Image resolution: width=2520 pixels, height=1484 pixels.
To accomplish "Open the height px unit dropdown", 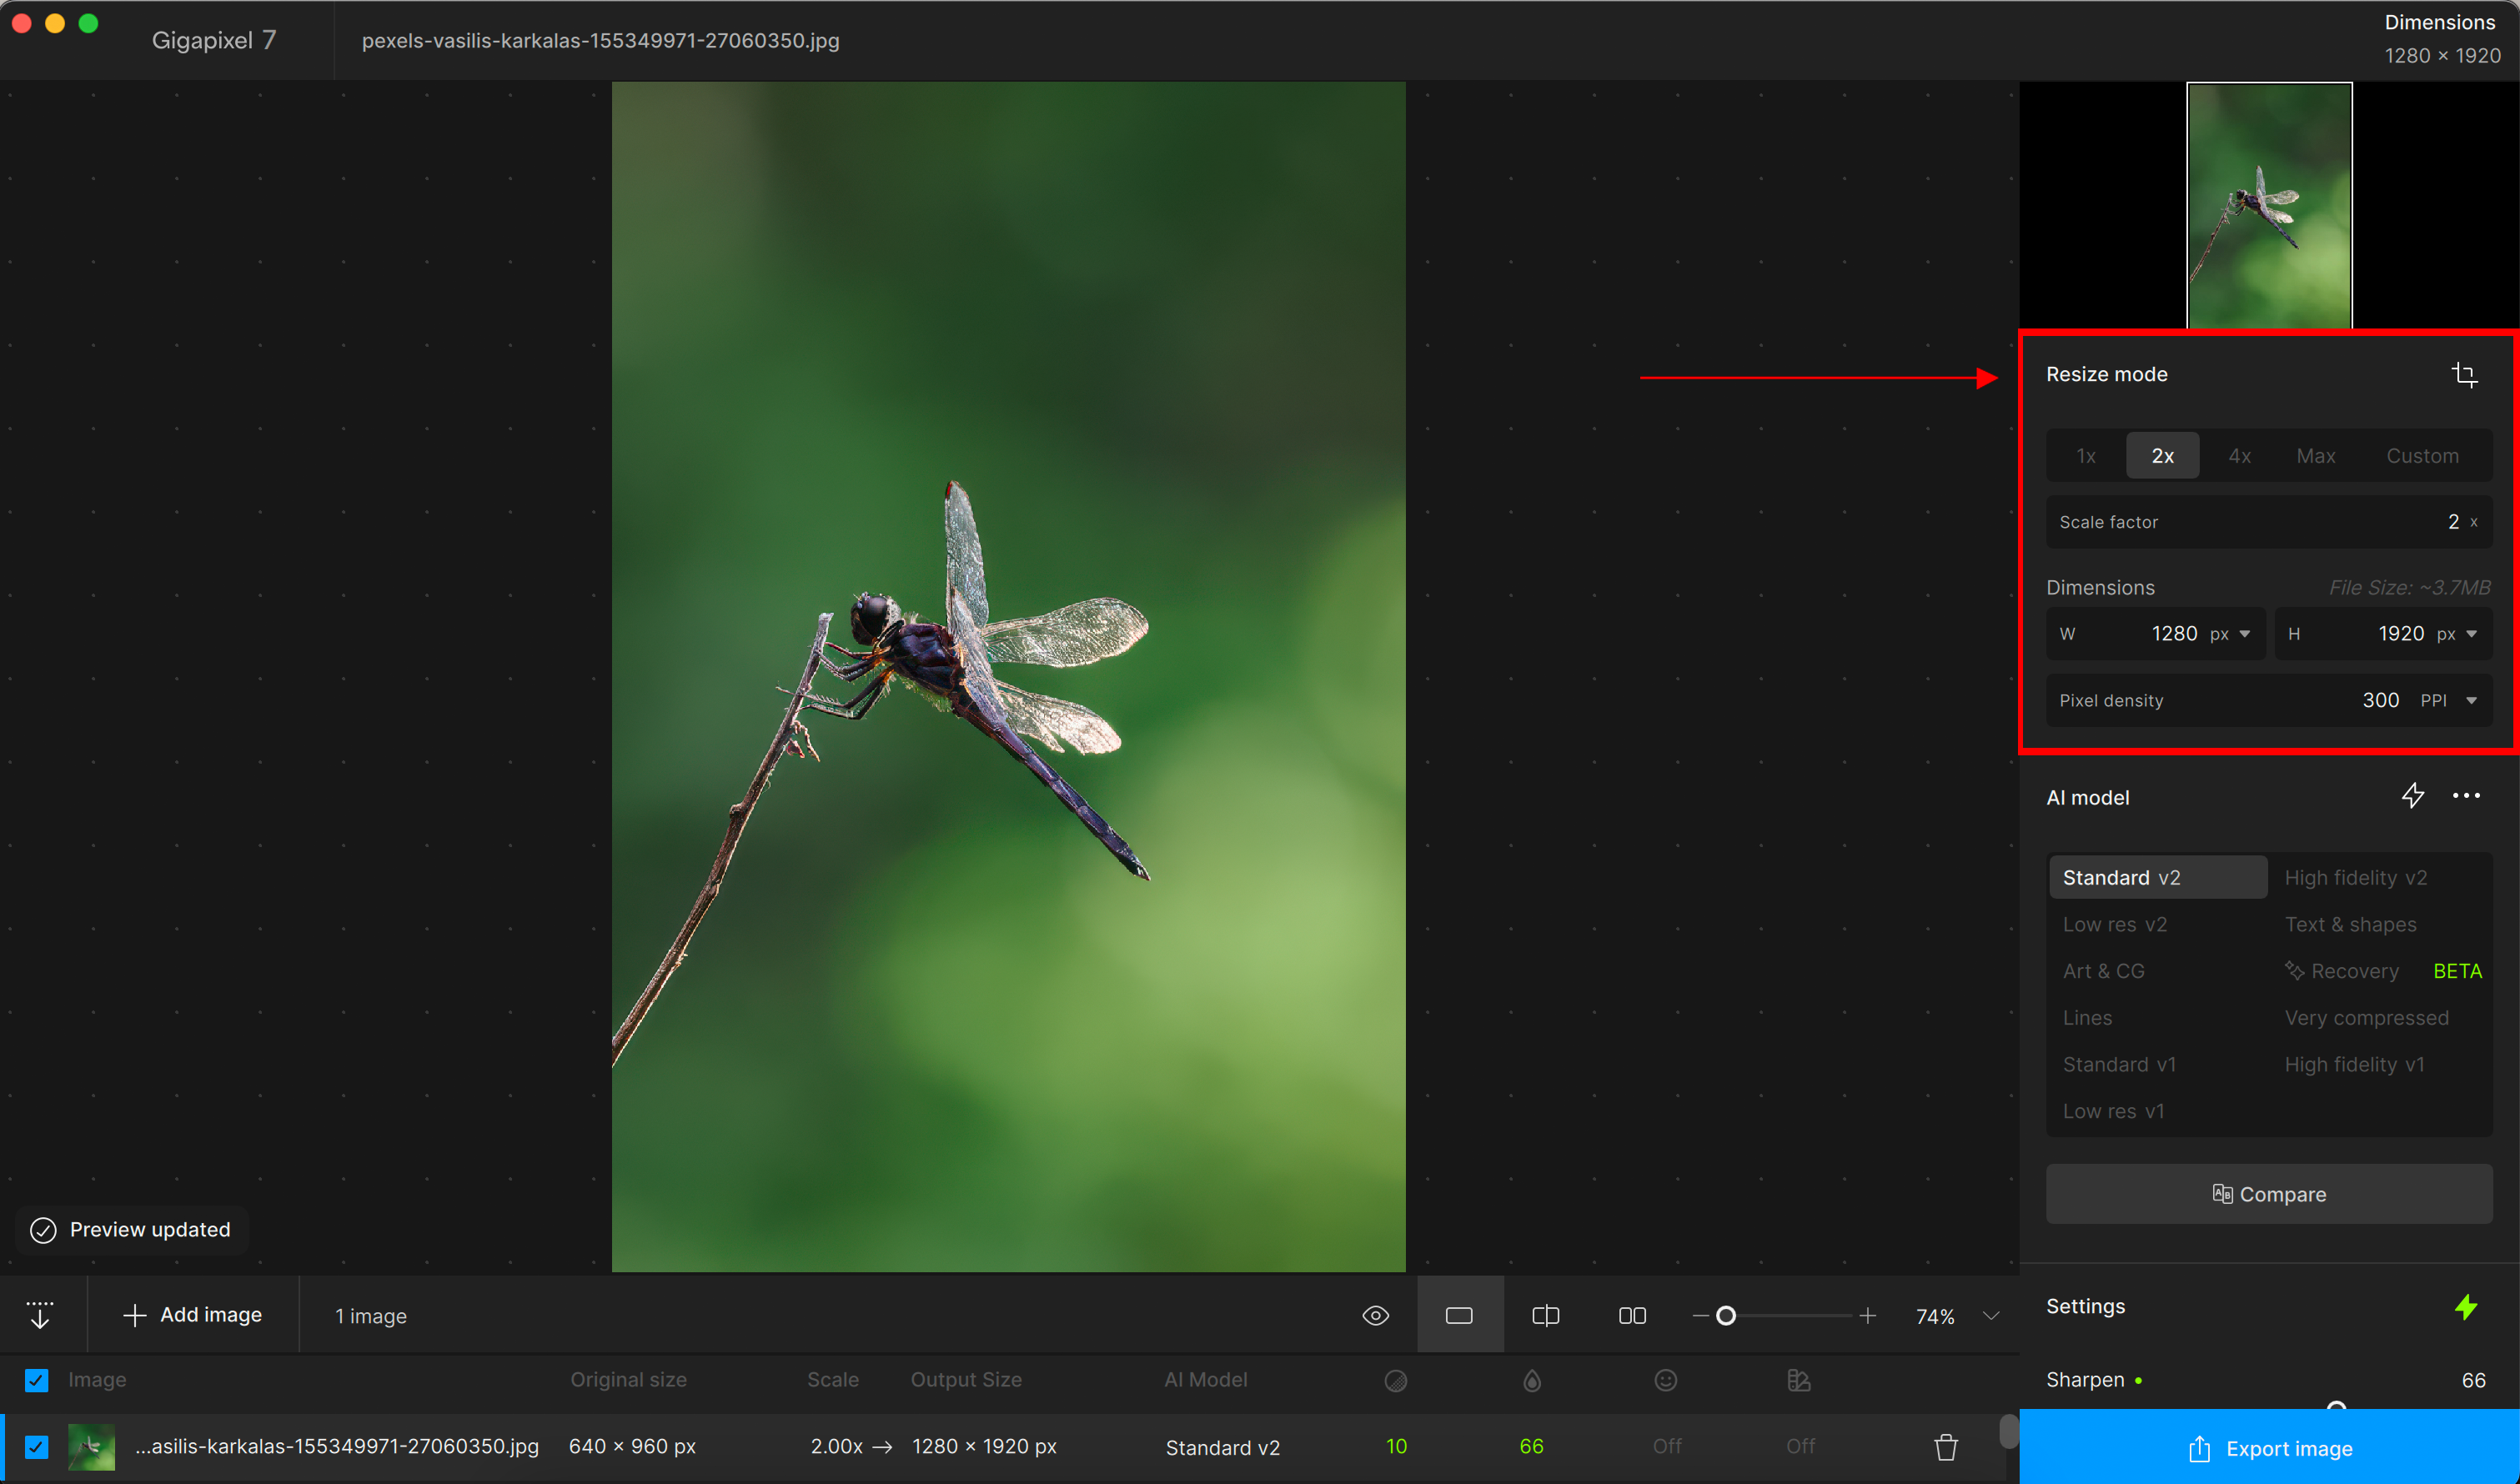I will pos(2457,634).
